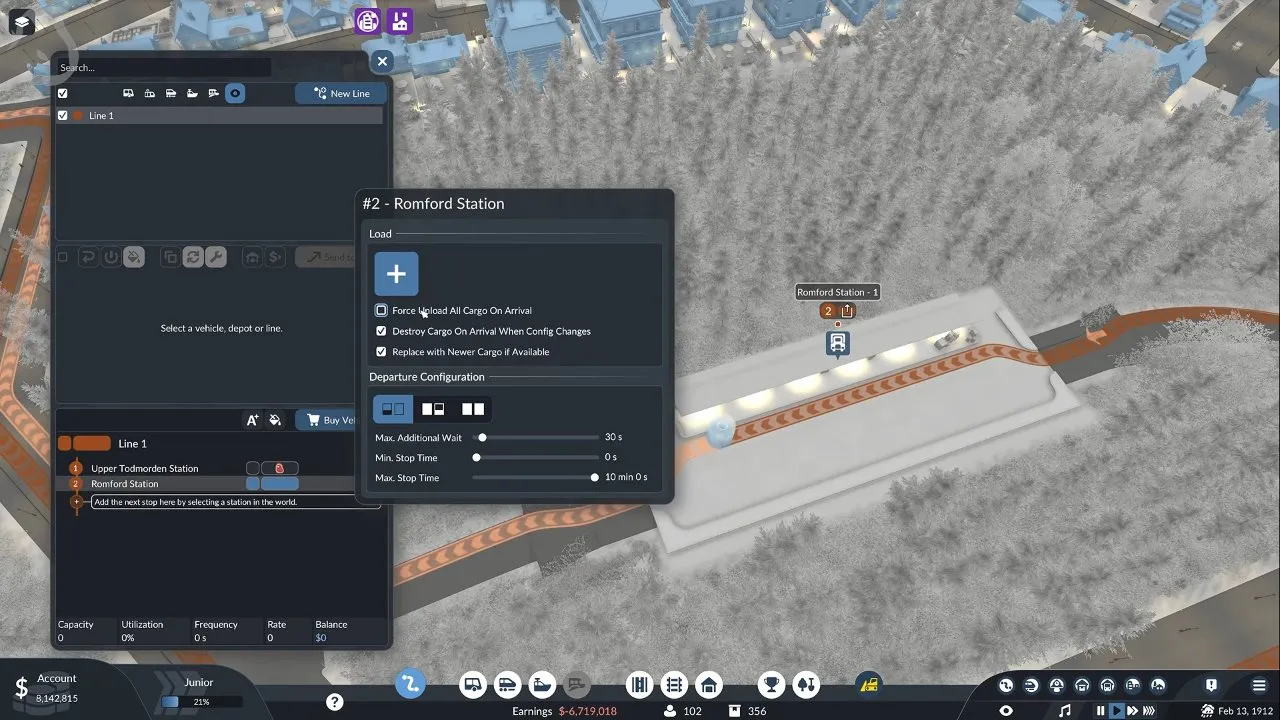Open the rail track construction tool
The width and height of the screenshot is (1280, 720).
tap(674, 685)
